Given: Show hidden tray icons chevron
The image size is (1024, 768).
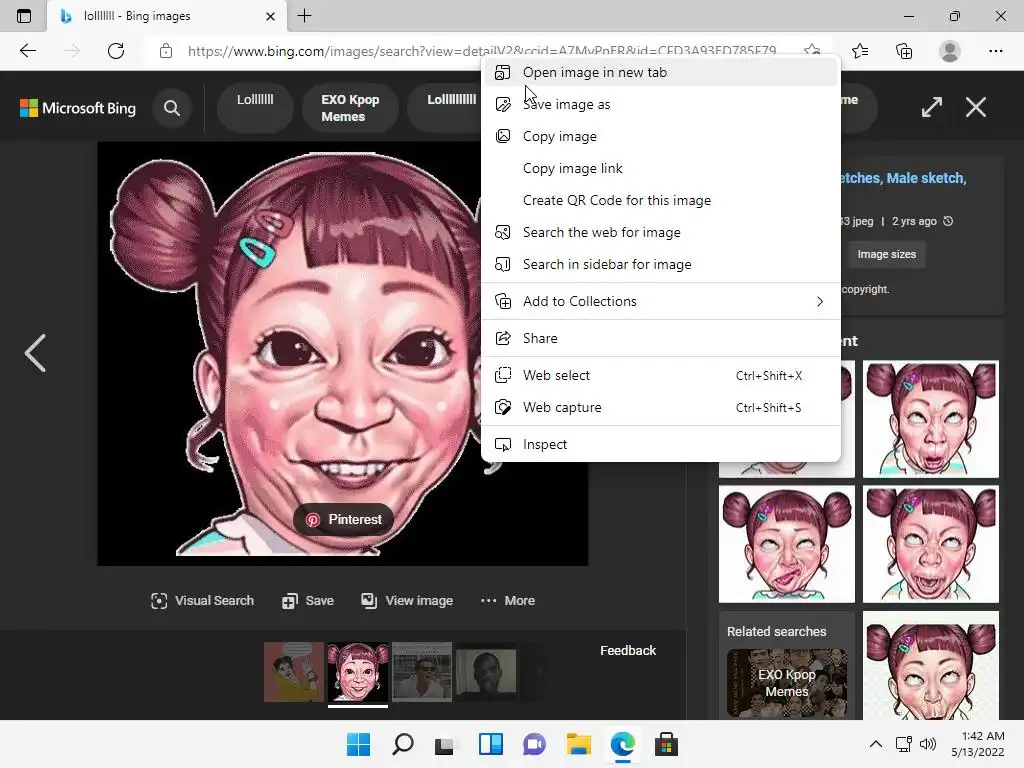Looking at the screenshot, I should (876, 744).
